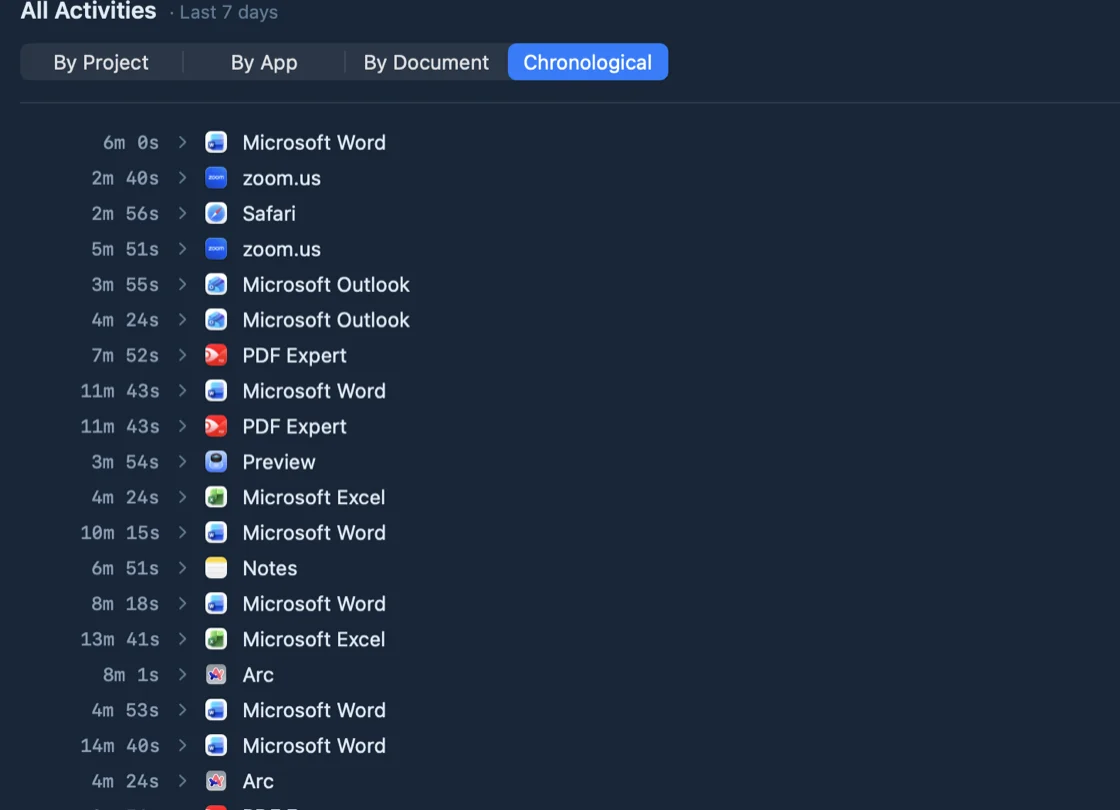Click 'Microsoft Word' label in 14m 40s row
The image size is (1120, 810).
click(x=314, y=746)
